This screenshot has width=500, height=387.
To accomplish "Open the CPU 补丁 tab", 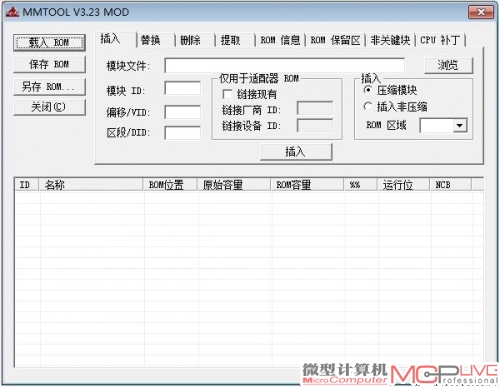I will (x=440, y=41).
